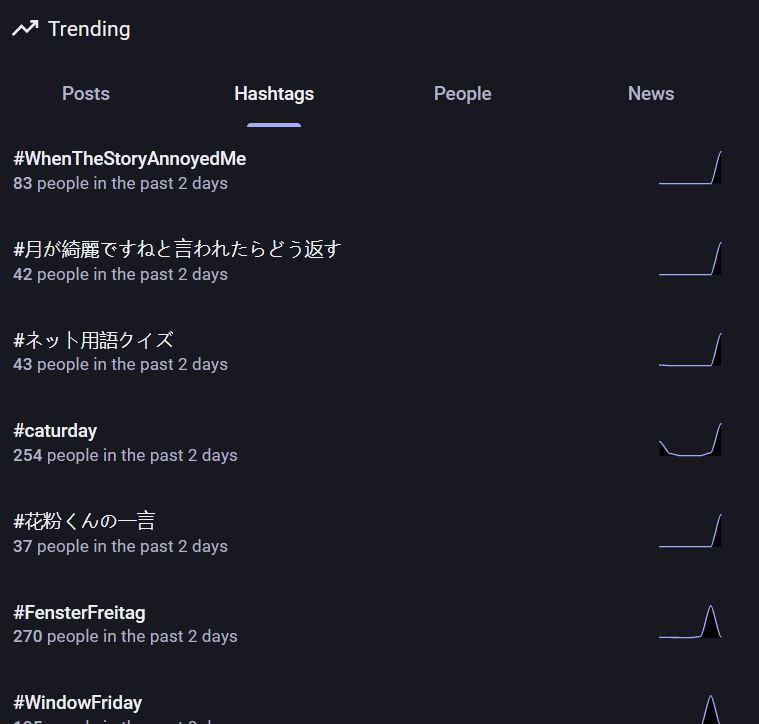Click the sparkline chart for #WhenTheStoryAnnoyedMe
759x724 pixels.
(690, 169)
